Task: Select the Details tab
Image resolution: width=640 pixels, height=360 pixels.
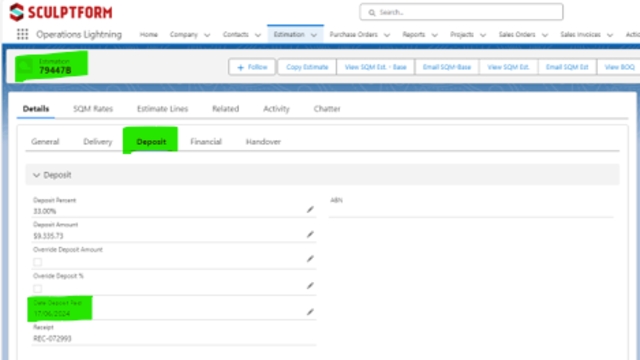Action: click(36, 109)
